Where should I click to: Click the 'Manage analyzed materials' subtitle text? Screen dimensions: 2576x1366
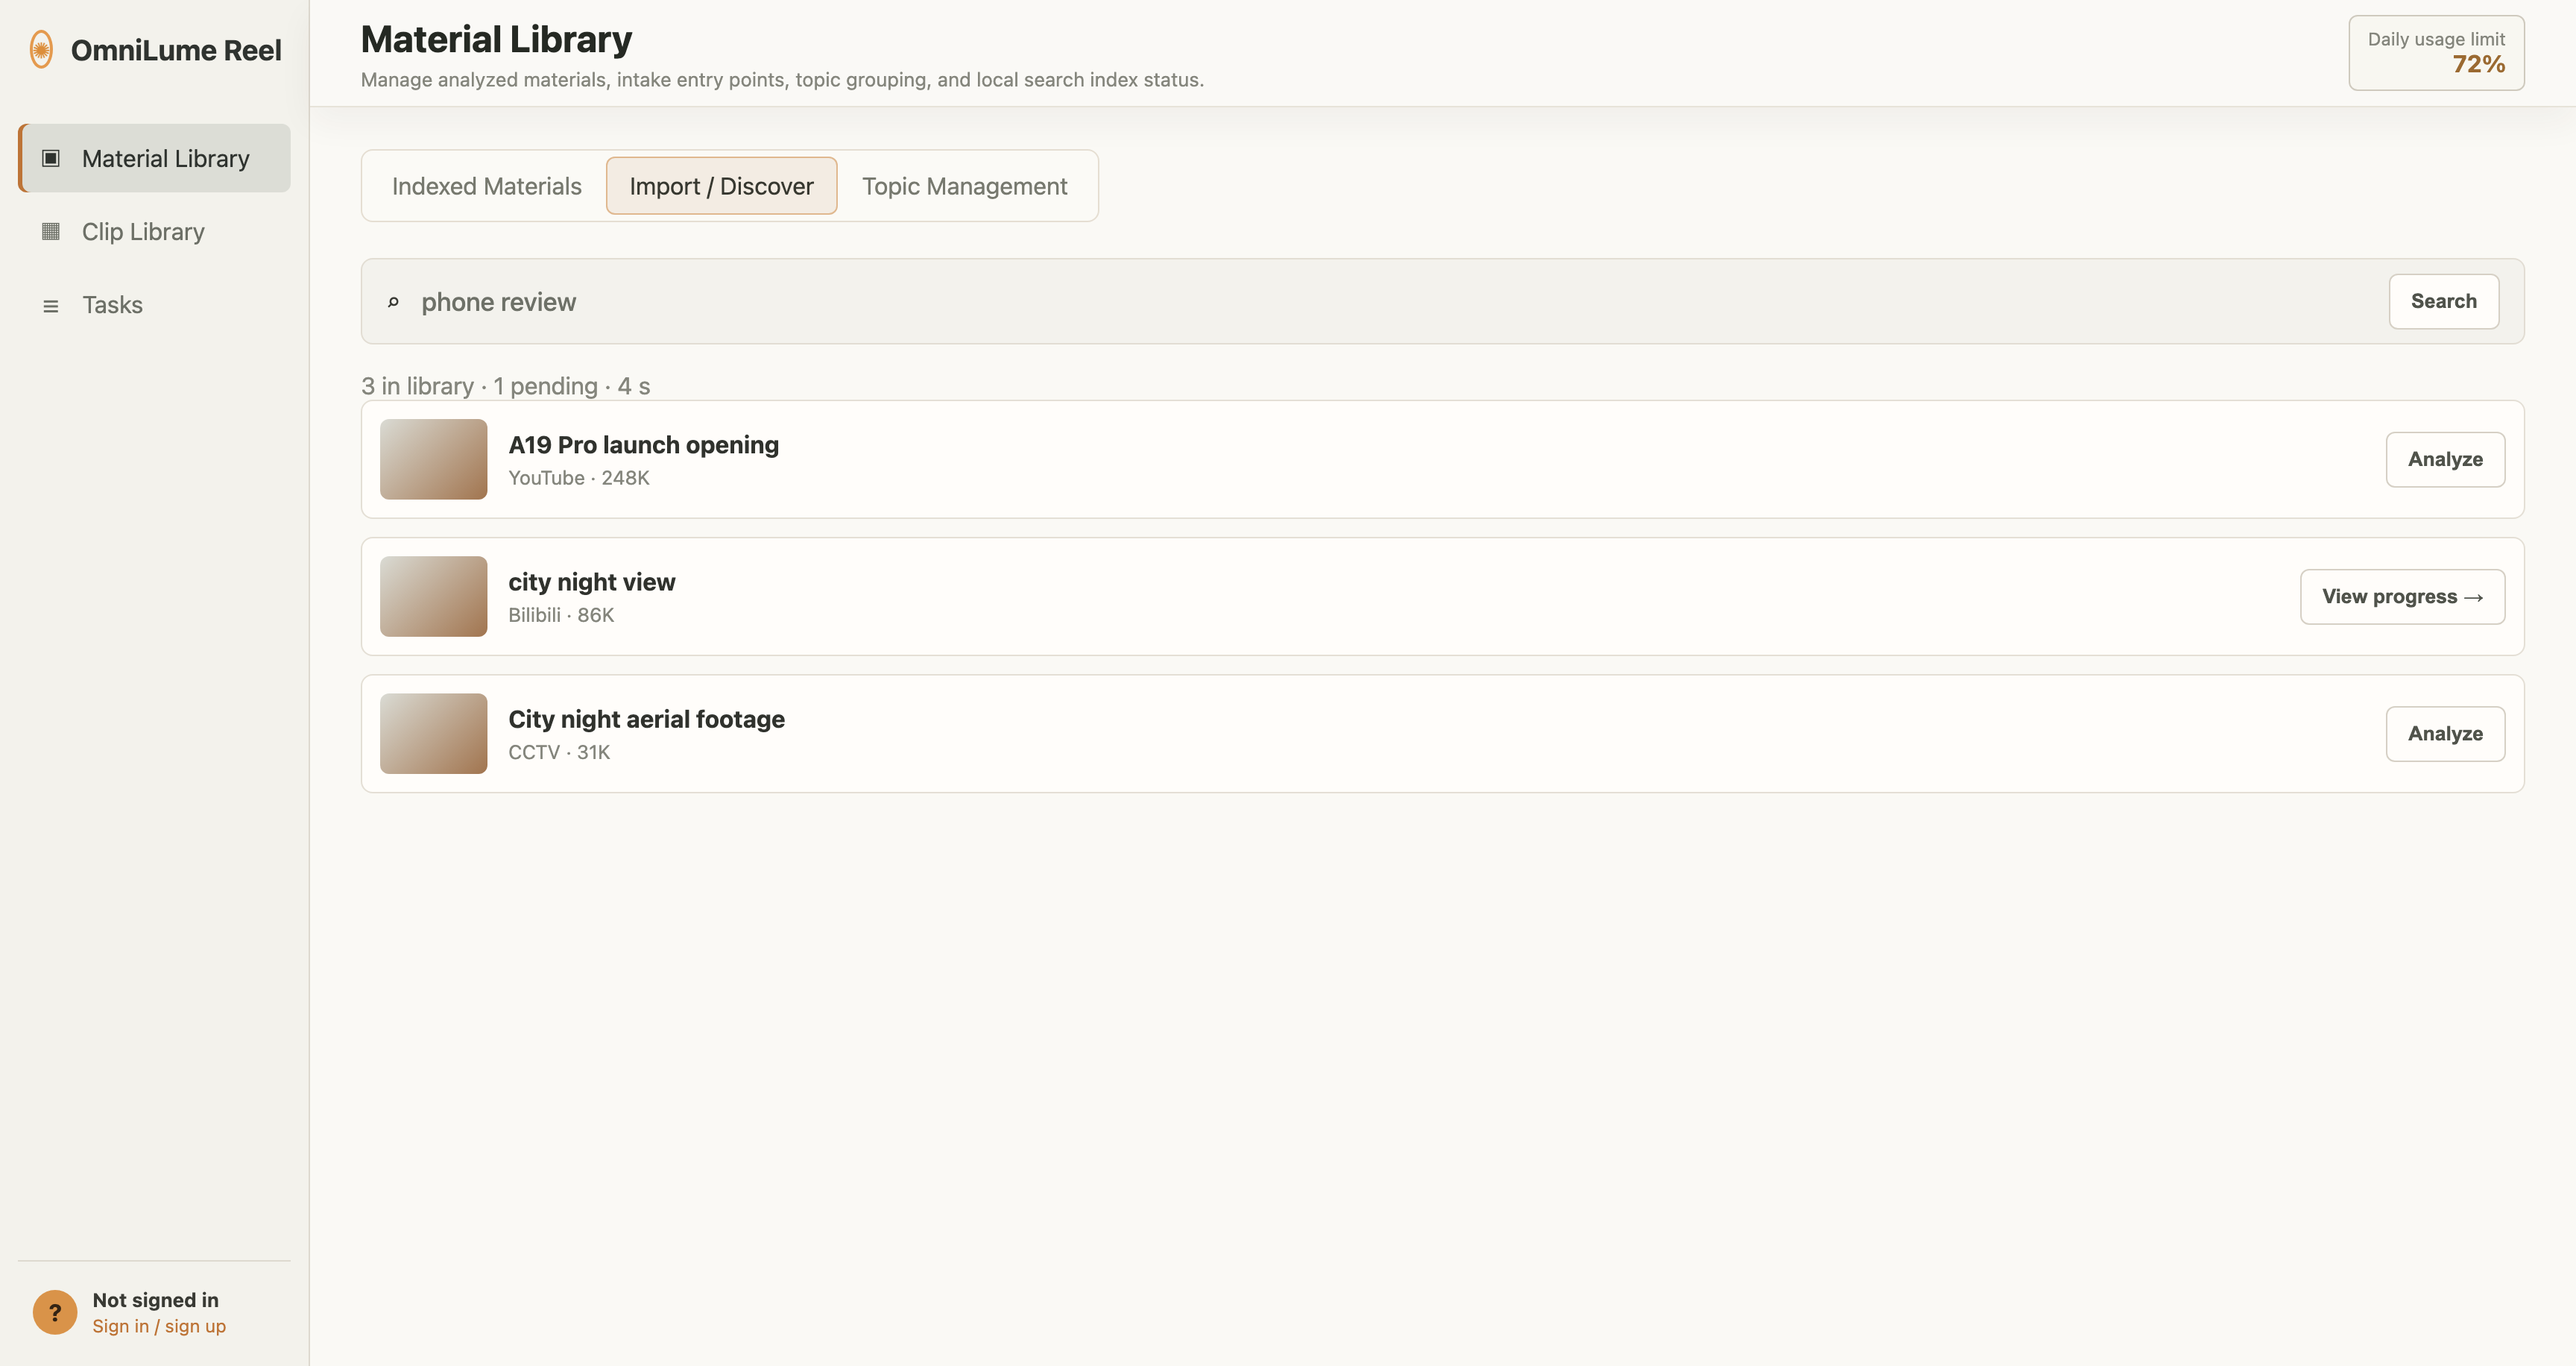pyautogui.click(x=782, y=80)
